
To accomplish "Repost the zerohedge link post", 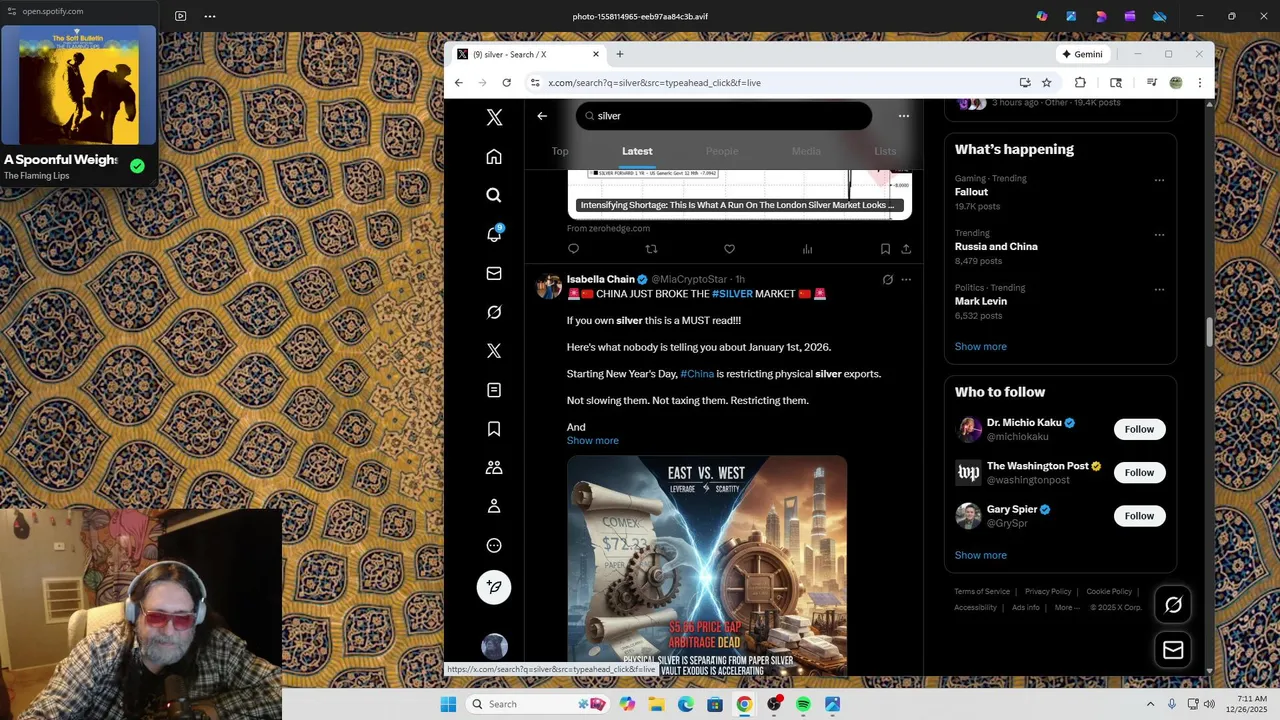I will (651, 249).
